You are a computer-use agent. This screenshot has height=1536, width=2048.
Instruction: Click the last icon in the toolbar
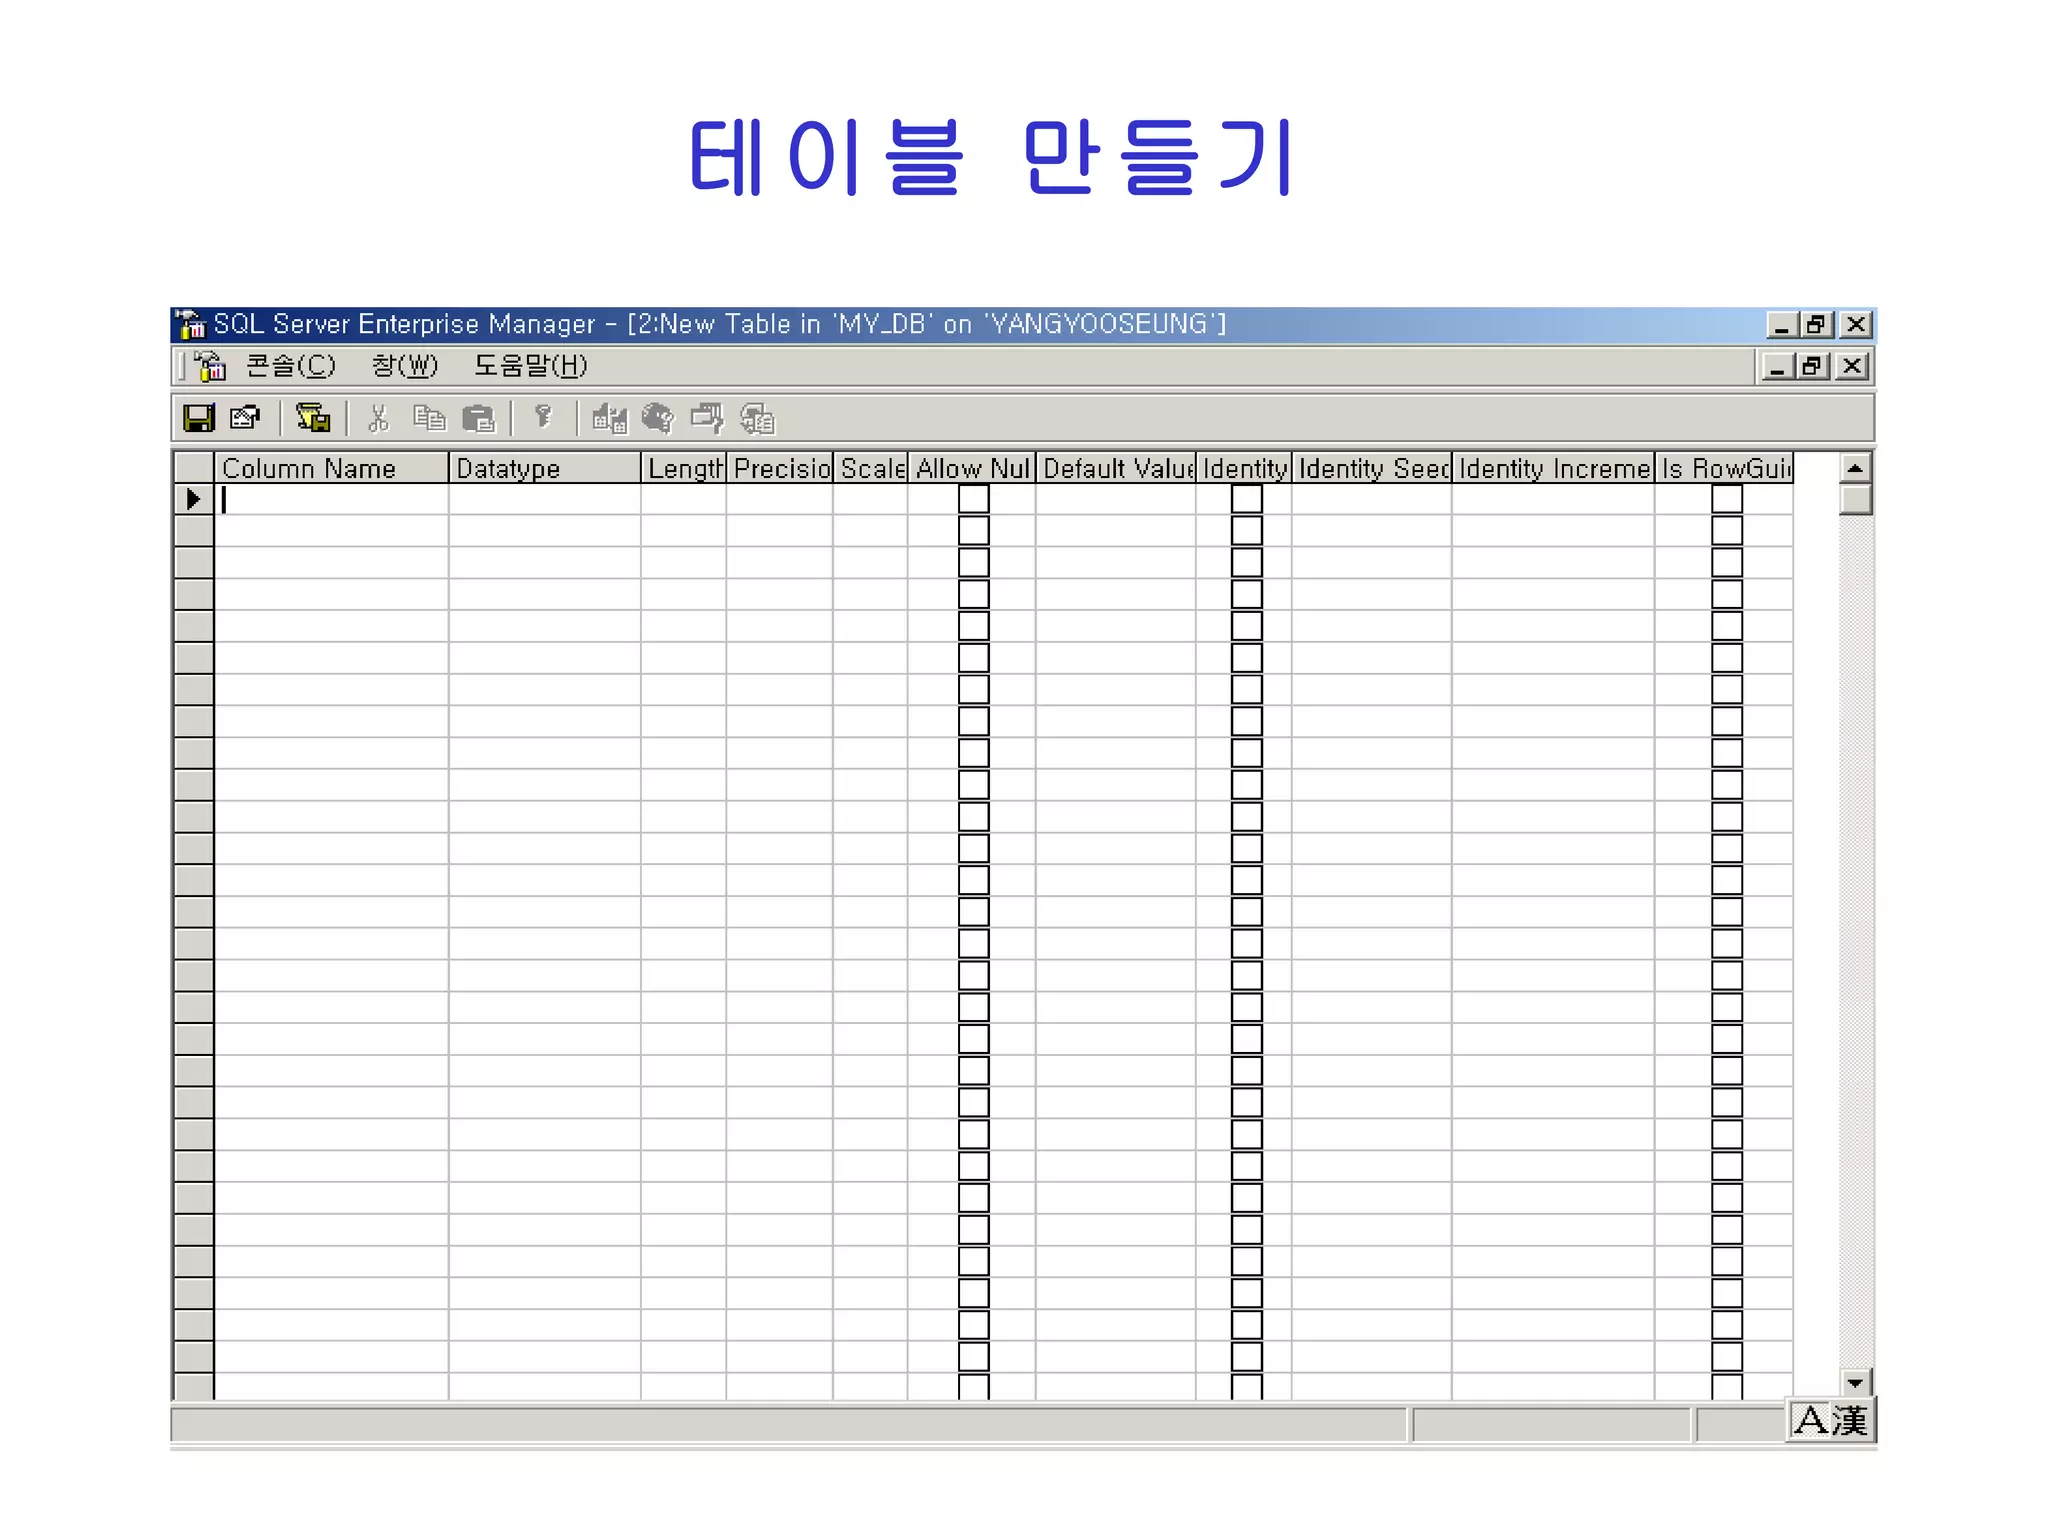757,418
